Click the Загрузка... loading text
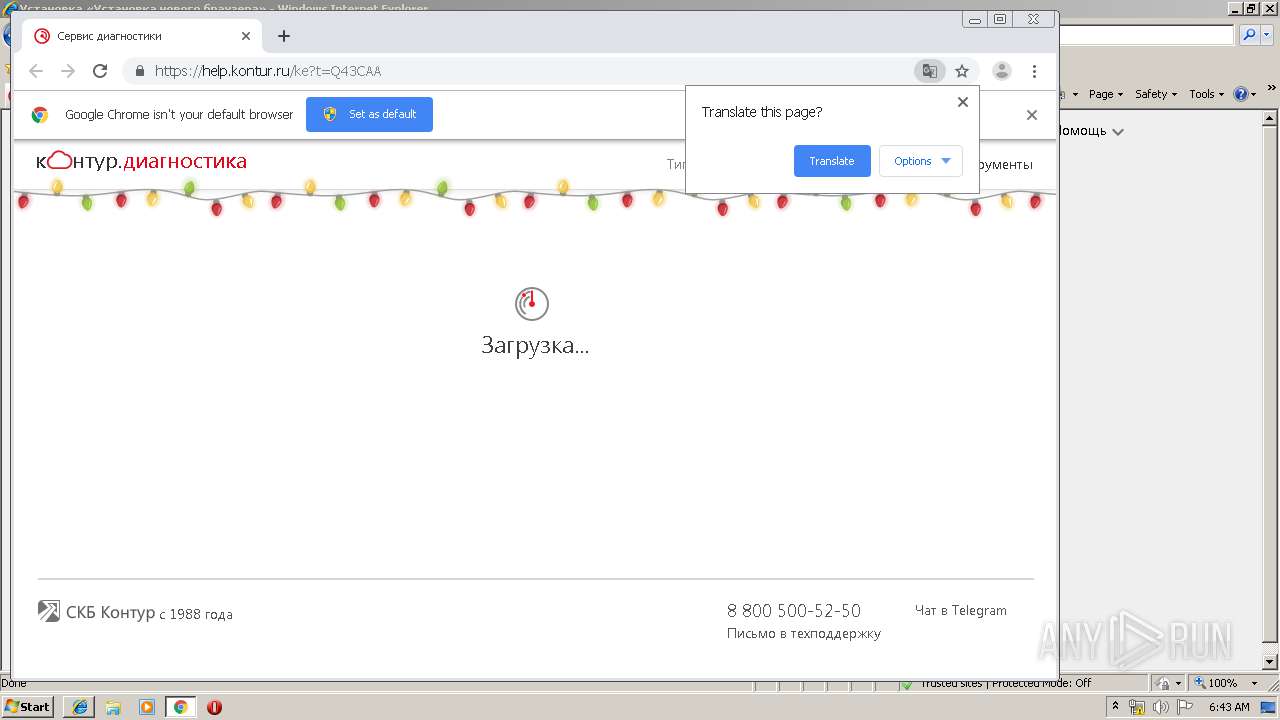 coord(535,346)
